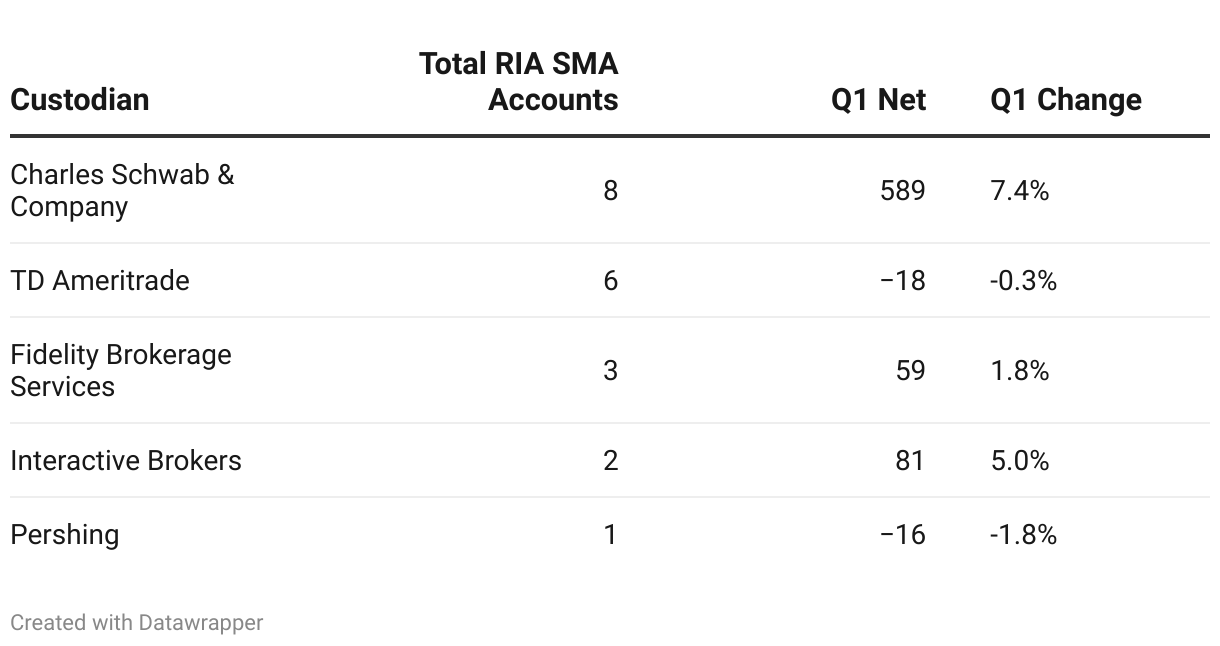Click the -0.3% Q1 Change cell
Screen dimensions: 1220x646
(x=1023, y=280)
